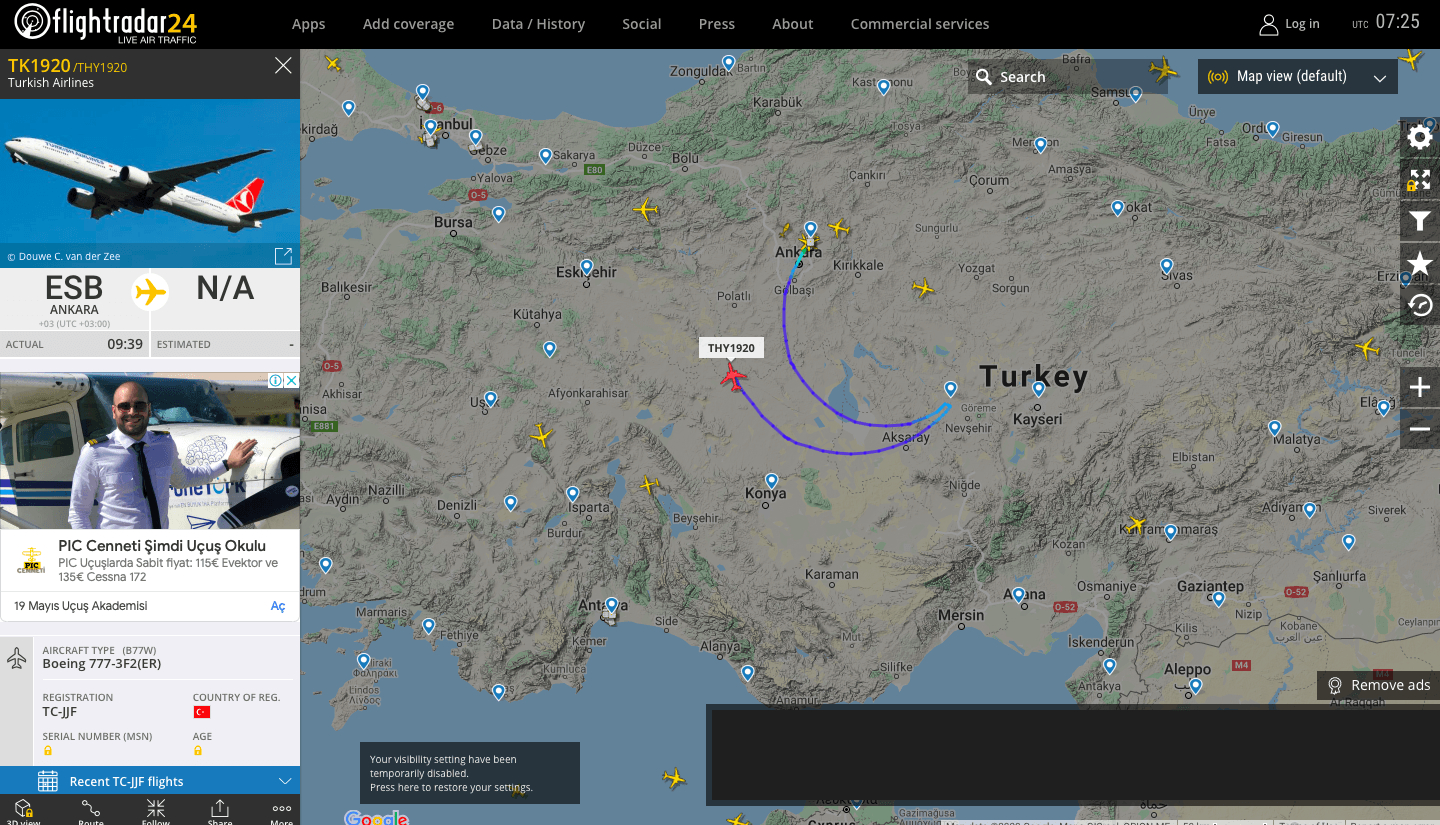Click the Search input field
This screenshot has height=825, width=1440.
[1067, 77]
